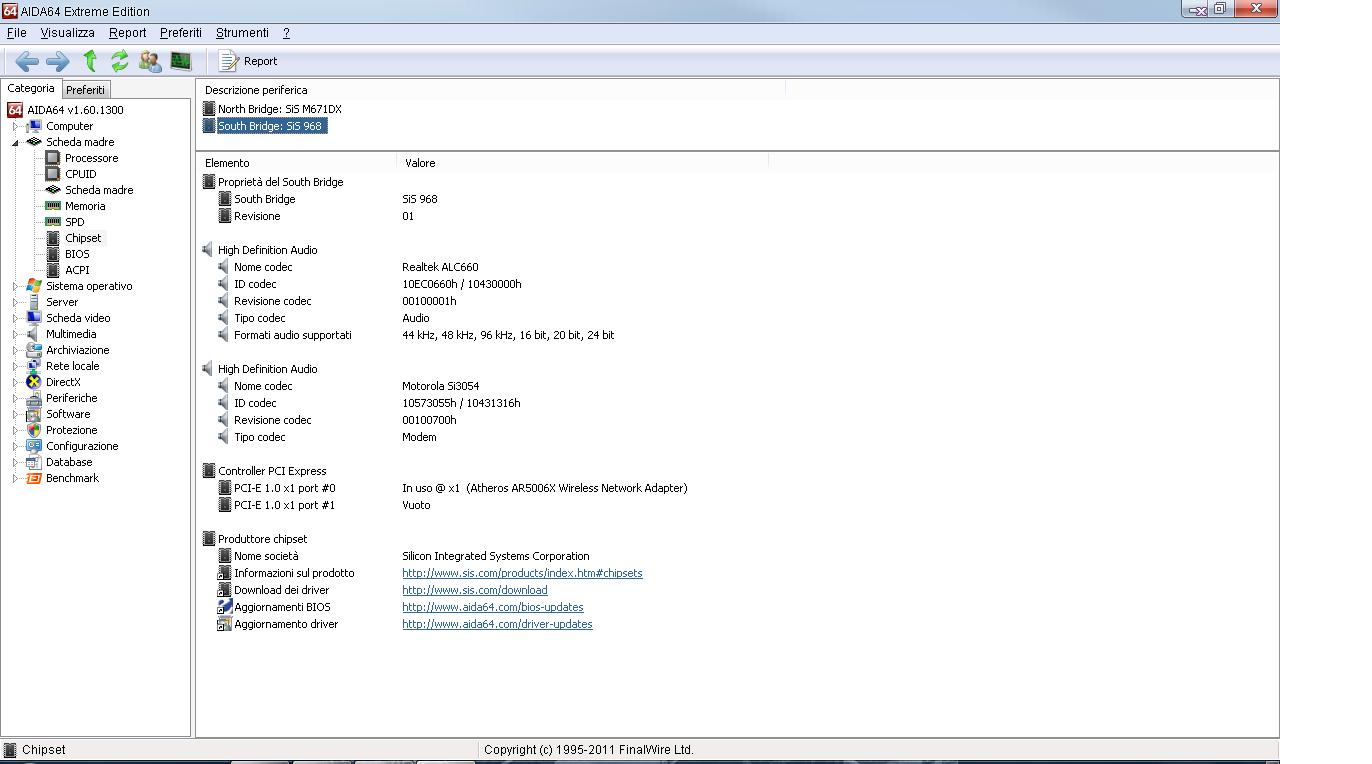Generate a report with the Report button
This screenshot has height=764, width=1372.
tap(248, 61)
